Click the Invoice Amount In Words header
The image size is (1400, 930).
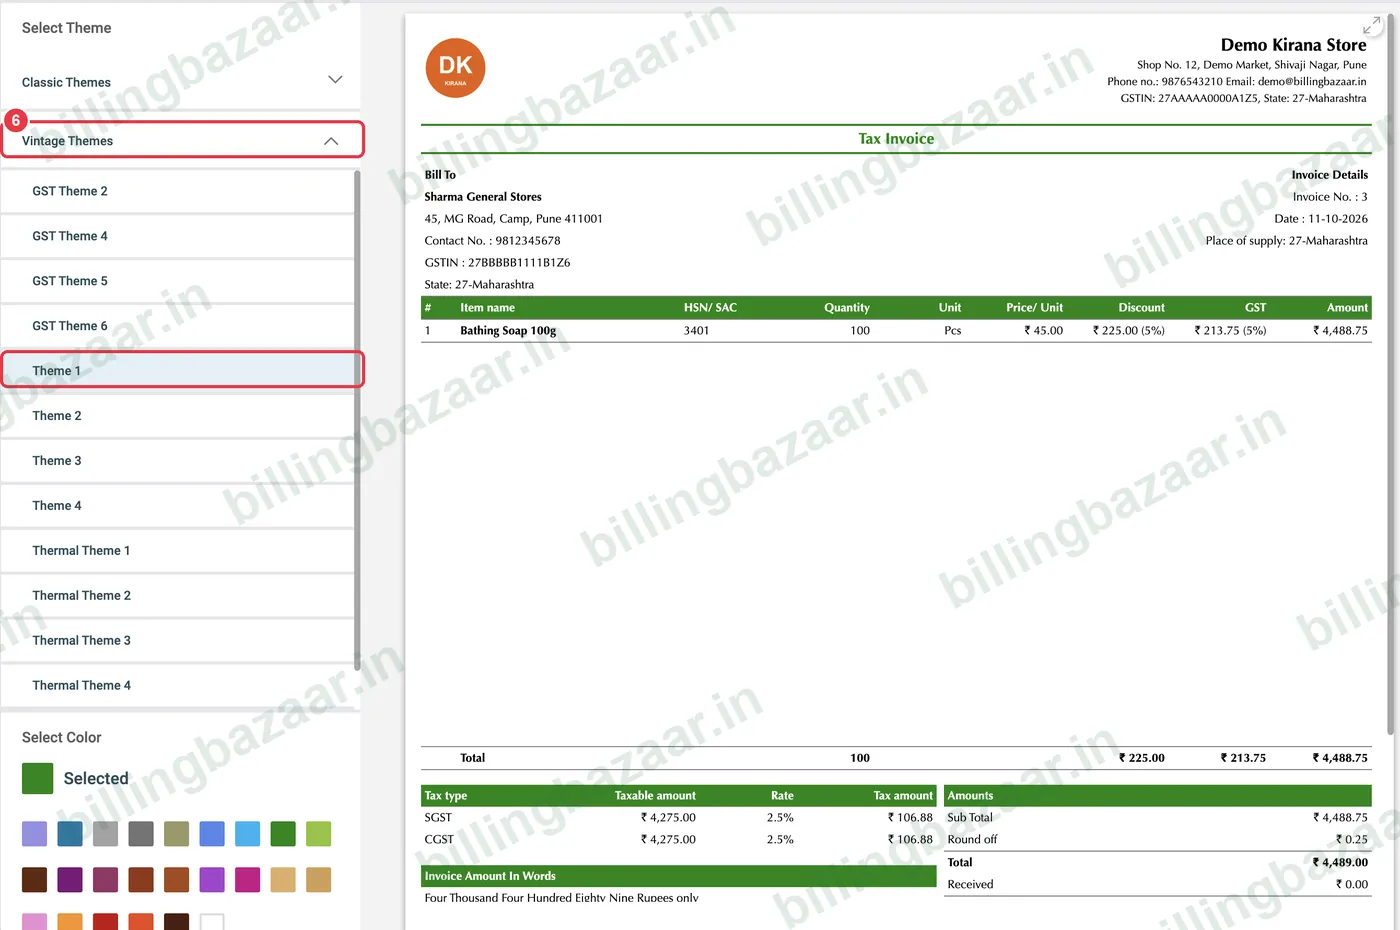[679, 876]
